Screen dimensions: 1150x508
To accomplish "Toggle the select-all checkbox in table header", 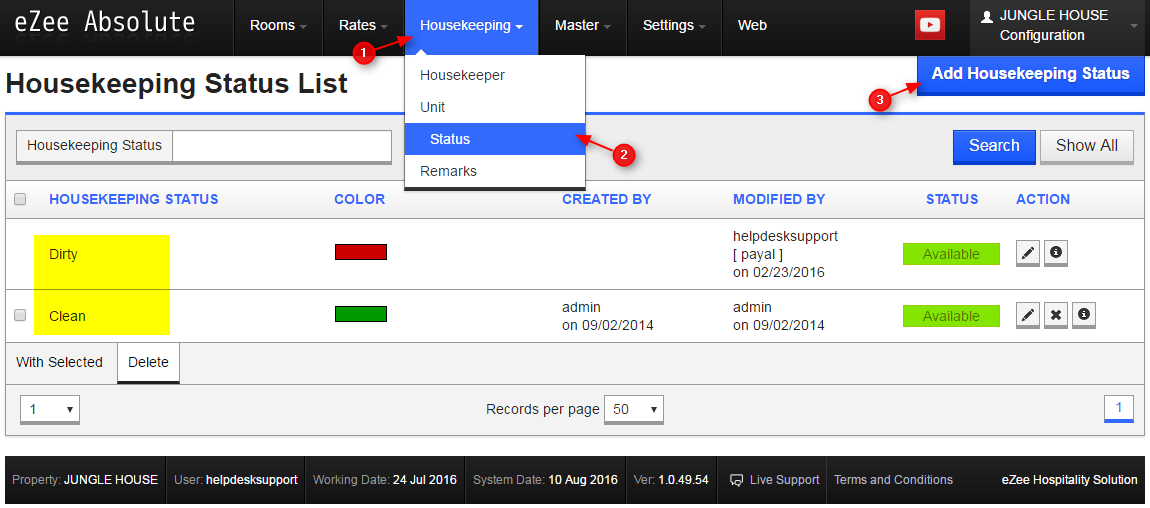I will click(x=21, y=199).
